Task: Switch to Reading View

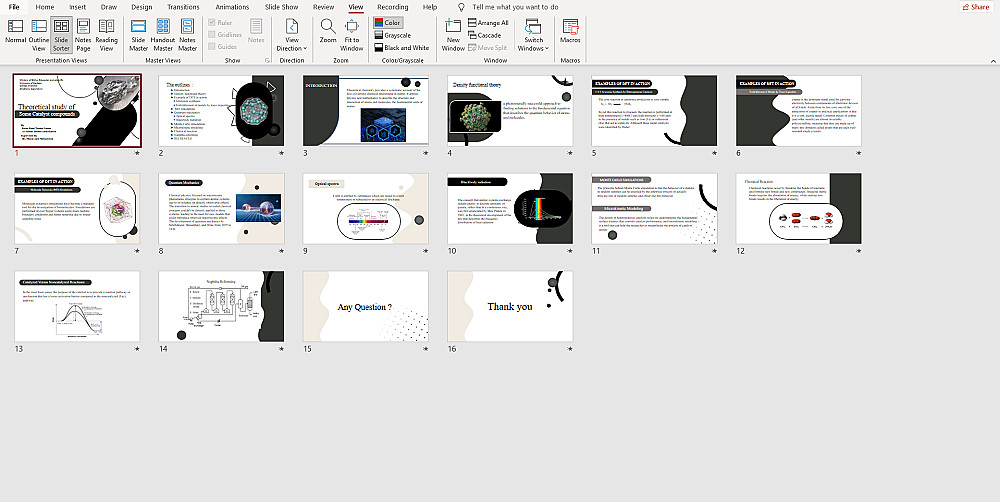Action: click(107, 35)
